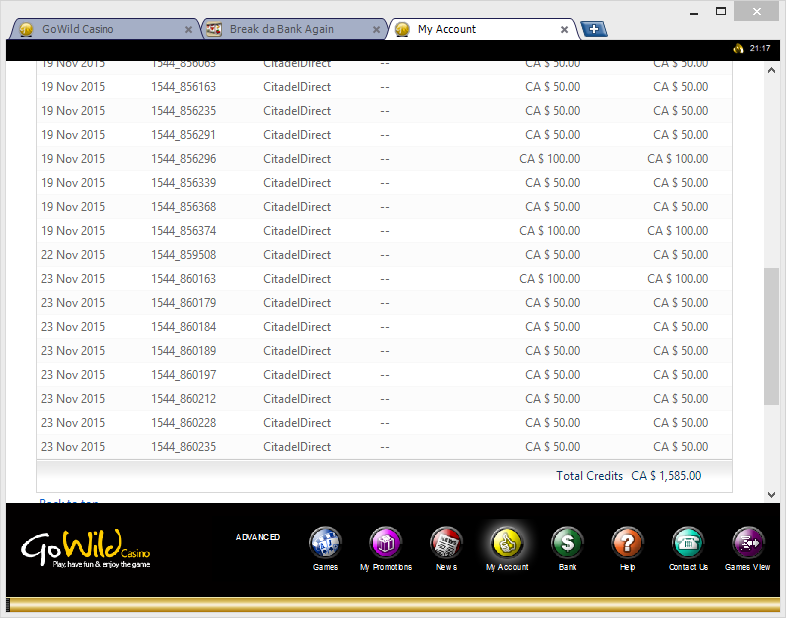Select the My Account tab
Viewport: 786px width, 618px height.
(482, 29)
